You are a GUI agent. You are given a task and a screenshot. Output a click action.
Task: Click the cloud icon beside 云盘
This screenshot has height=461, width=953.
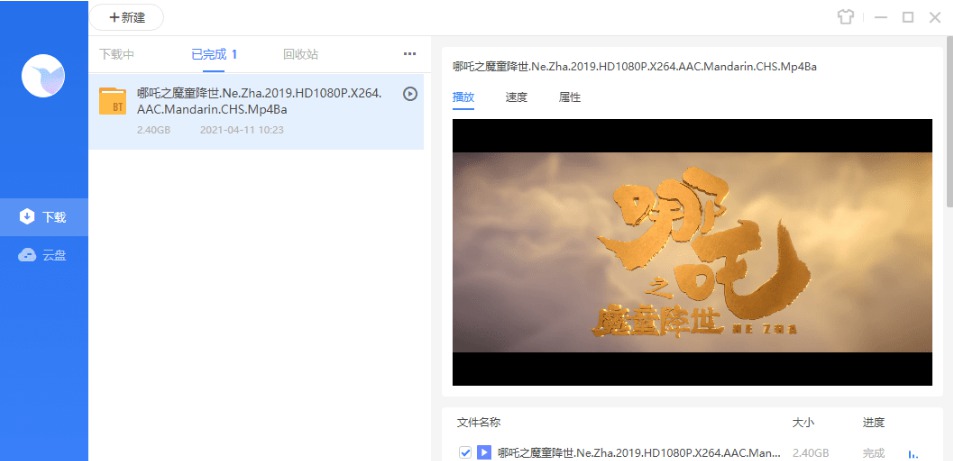tap(27, 255)
